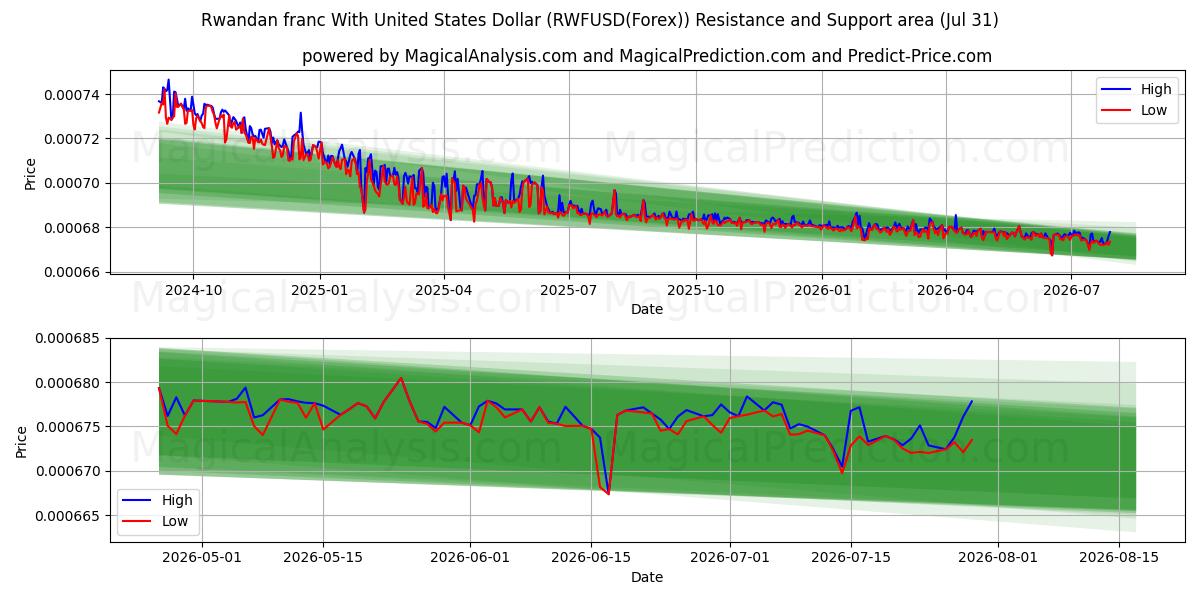Click the 2026-07 date tick label
Viewport: 1200px width, 600px height.
tap(1071, 290)
